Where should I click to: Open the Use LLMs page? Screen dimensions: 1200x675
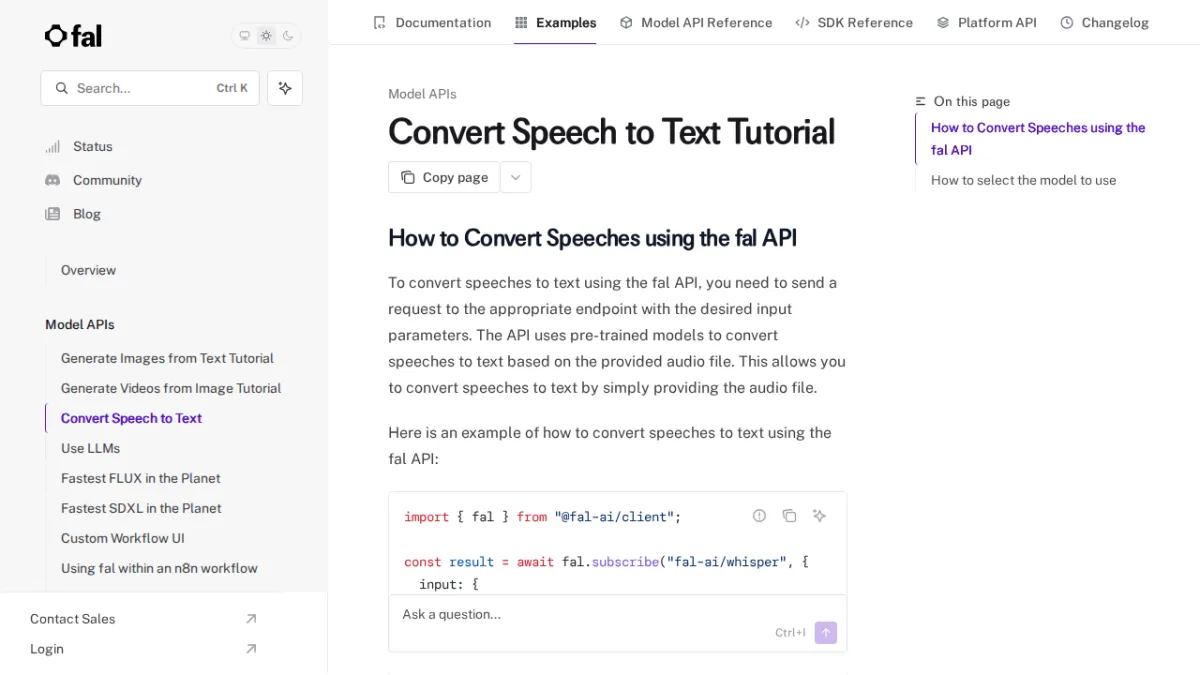[x=90, y=448]
